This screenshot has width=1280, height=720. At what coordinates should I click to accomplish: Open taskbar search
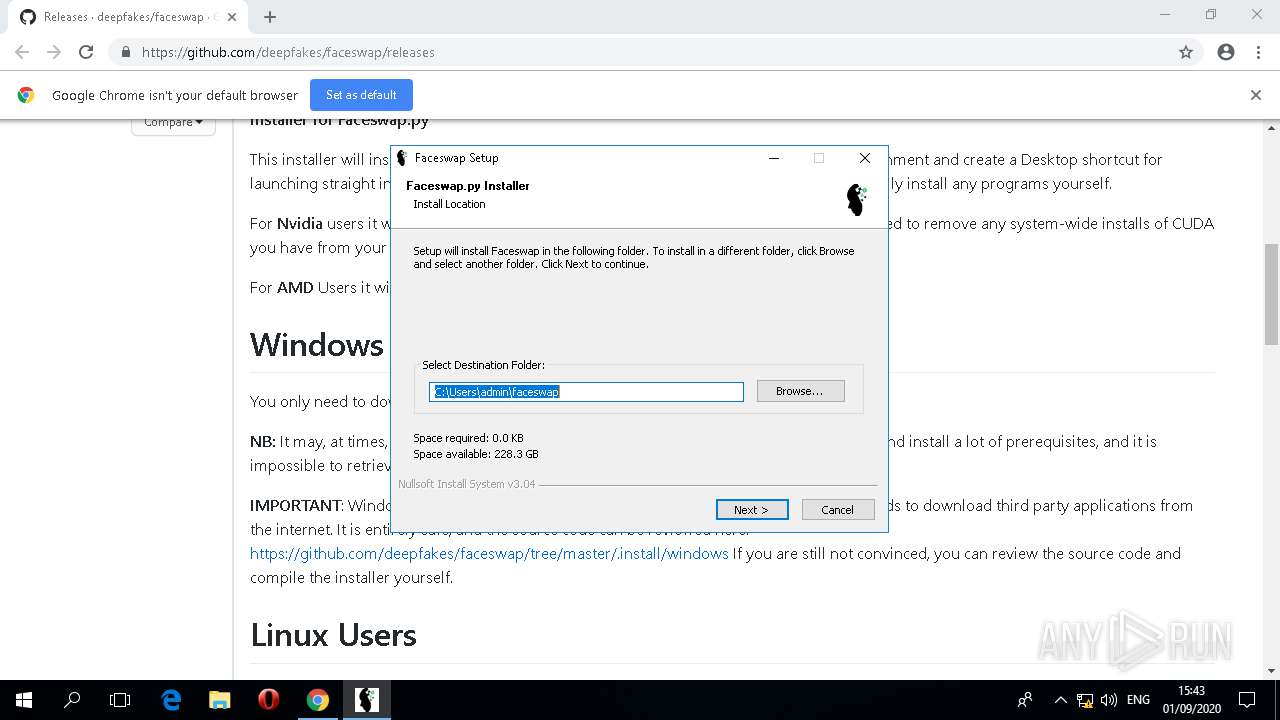pos(72,700)
